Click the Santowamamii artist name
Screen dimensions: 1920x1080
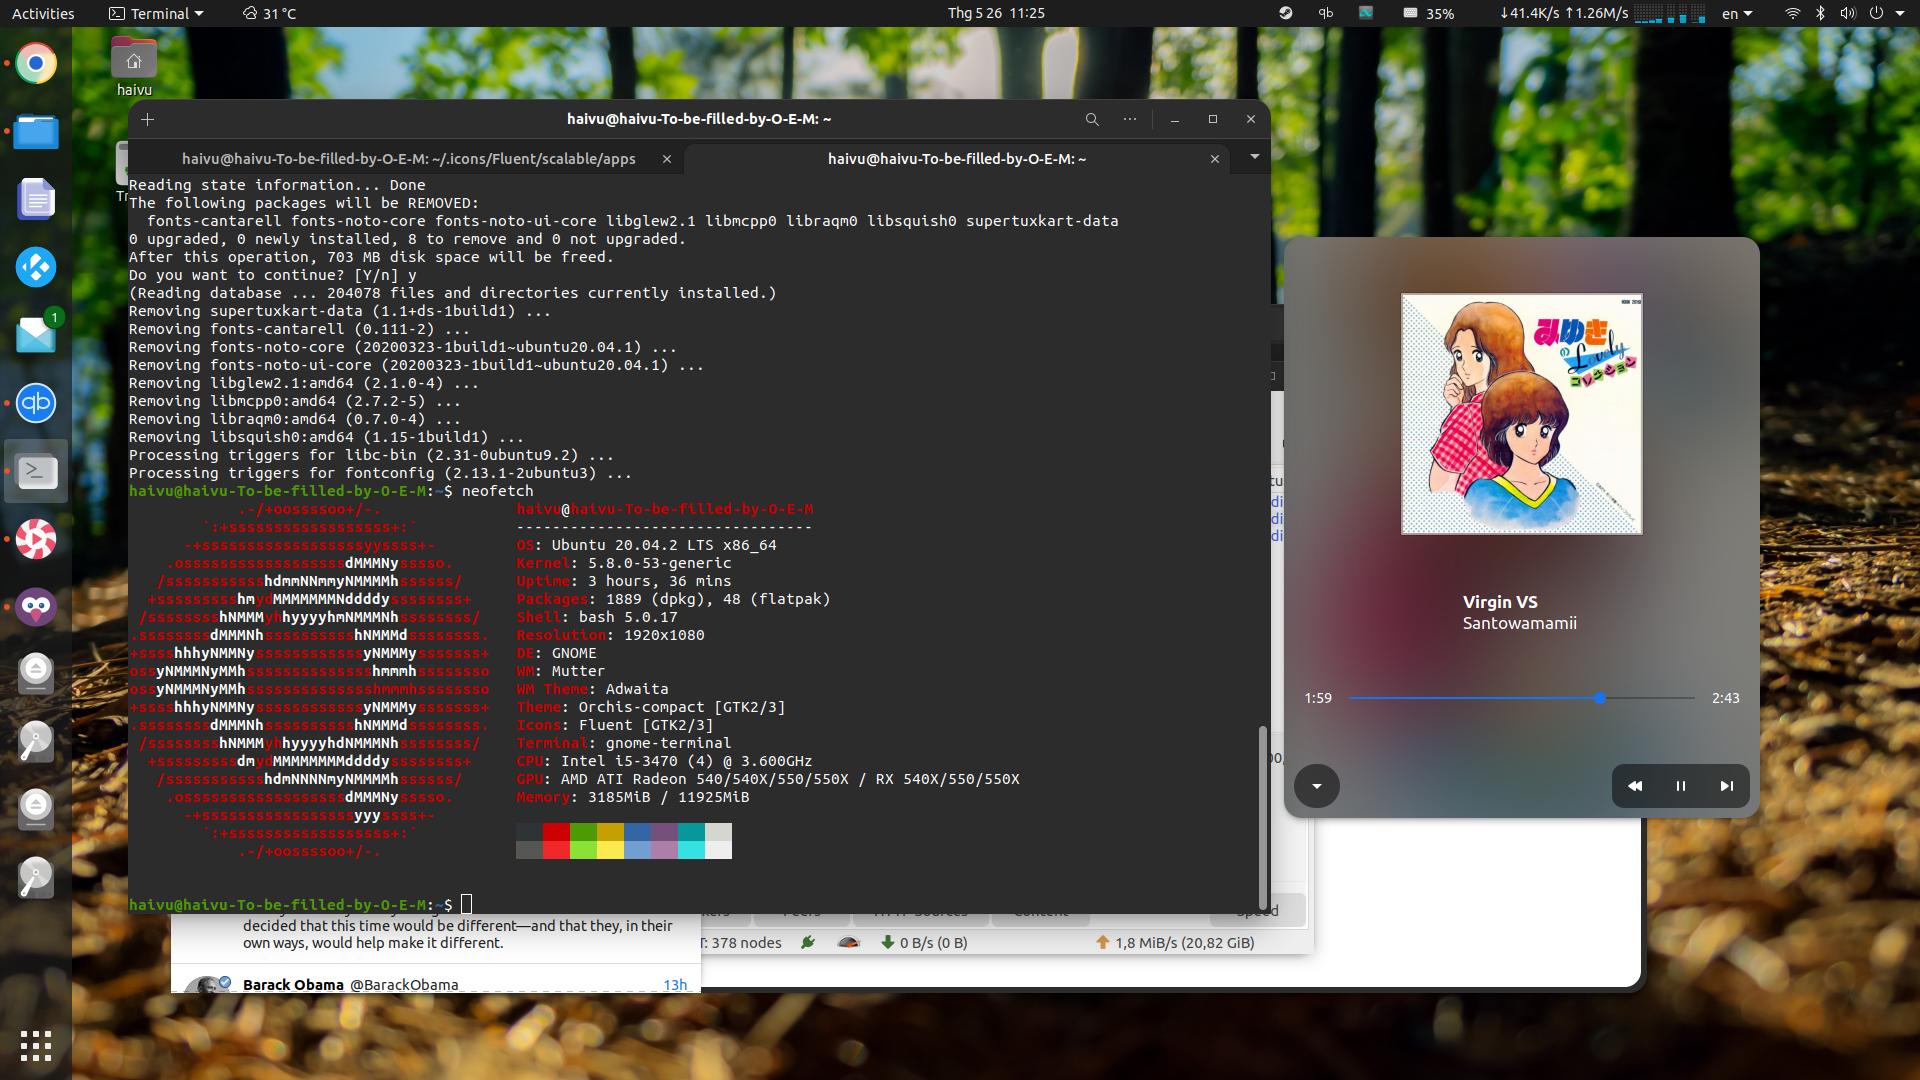pos(1519,623)
